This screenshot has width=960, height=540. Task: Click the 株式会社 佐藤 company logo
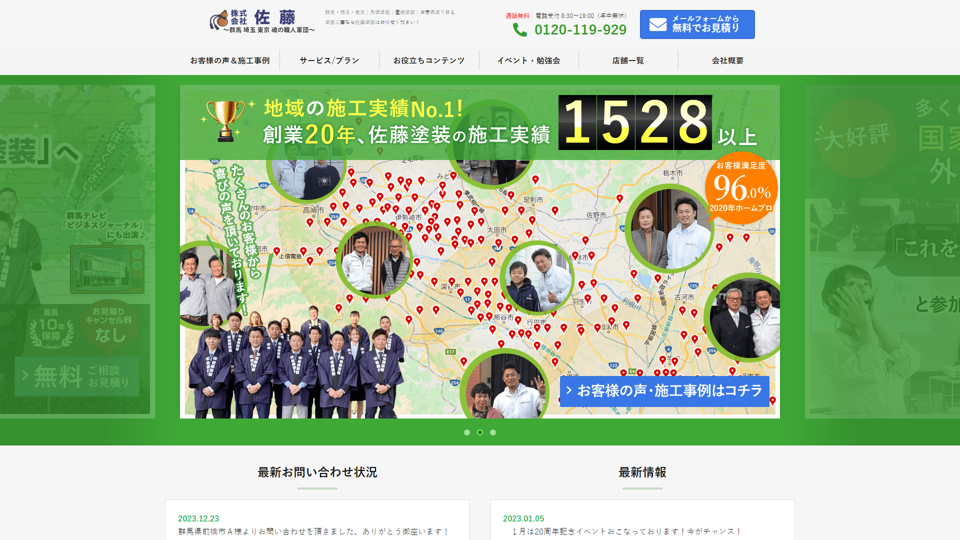262,21
